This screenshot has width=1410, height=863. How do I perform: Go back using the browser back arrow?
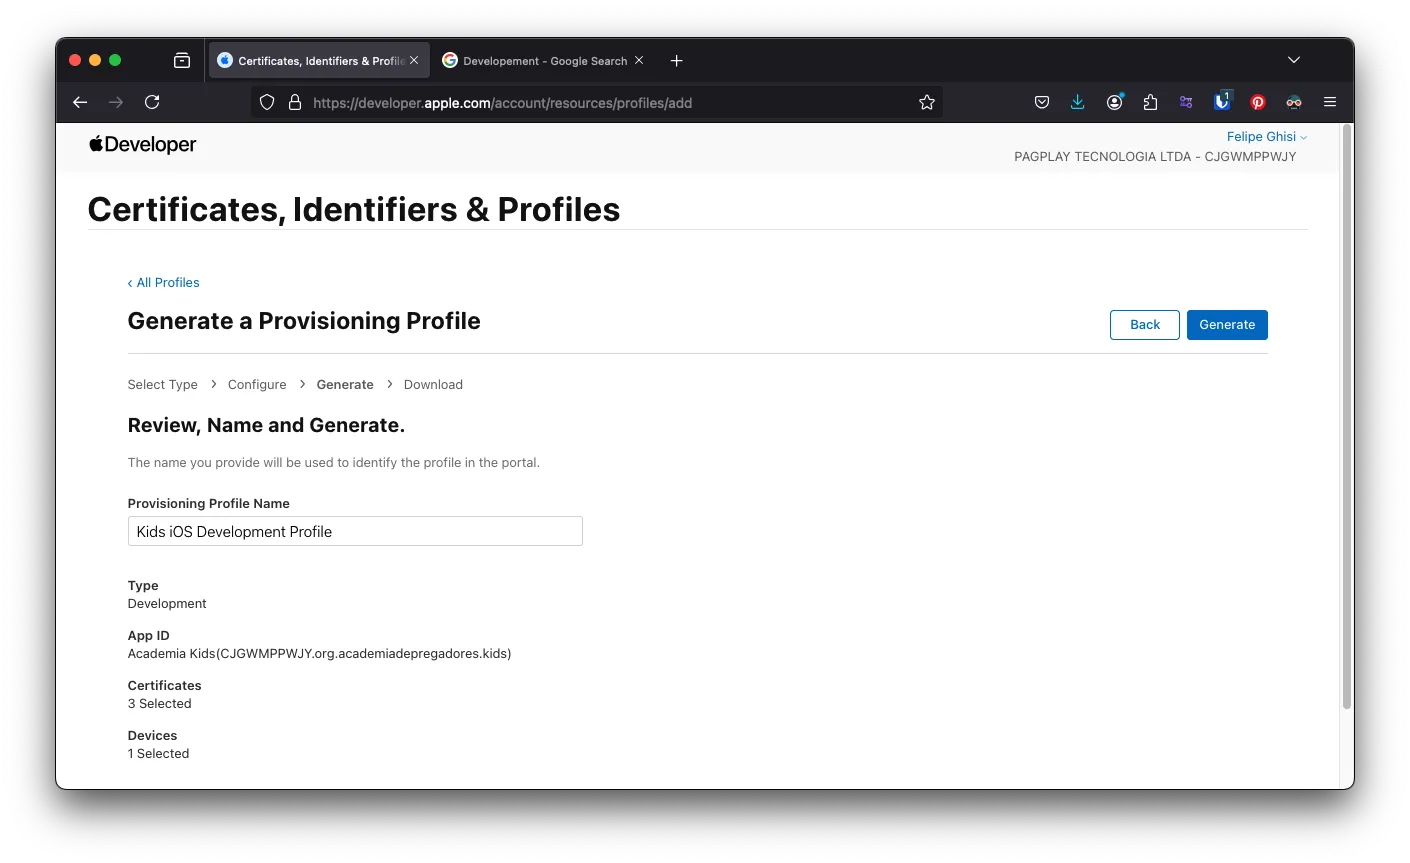80,102
